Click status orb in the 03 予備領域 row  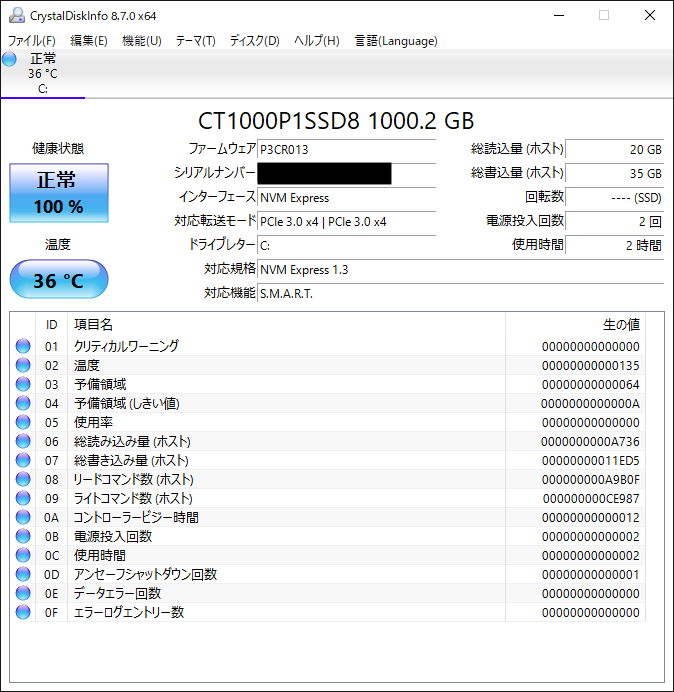tap(23, 384)
